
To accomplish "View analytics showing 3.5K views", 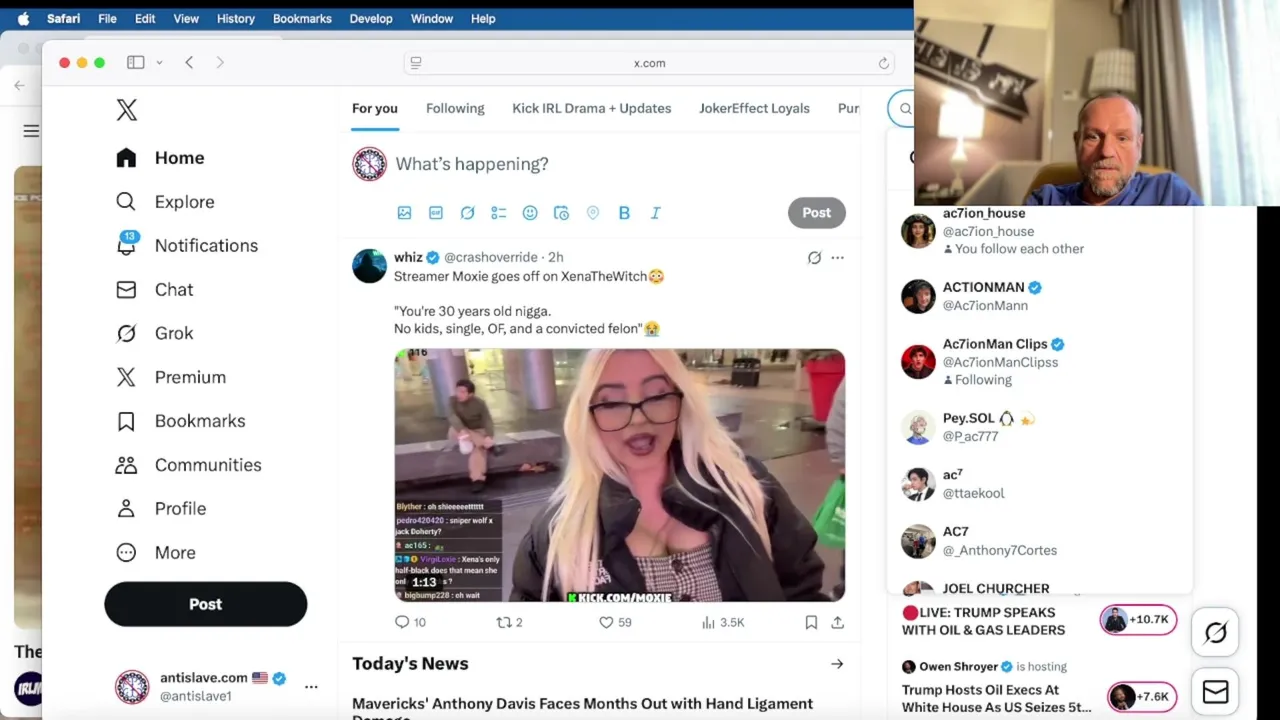I will pos(723,622).
